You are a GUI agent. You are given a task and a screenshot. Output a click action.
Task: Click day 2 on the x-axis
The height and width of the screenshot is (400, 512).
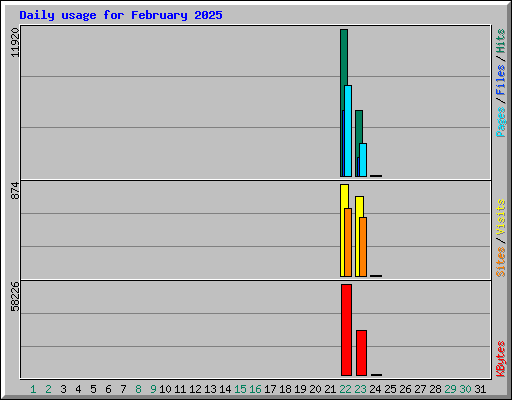[x=48, y=389]
